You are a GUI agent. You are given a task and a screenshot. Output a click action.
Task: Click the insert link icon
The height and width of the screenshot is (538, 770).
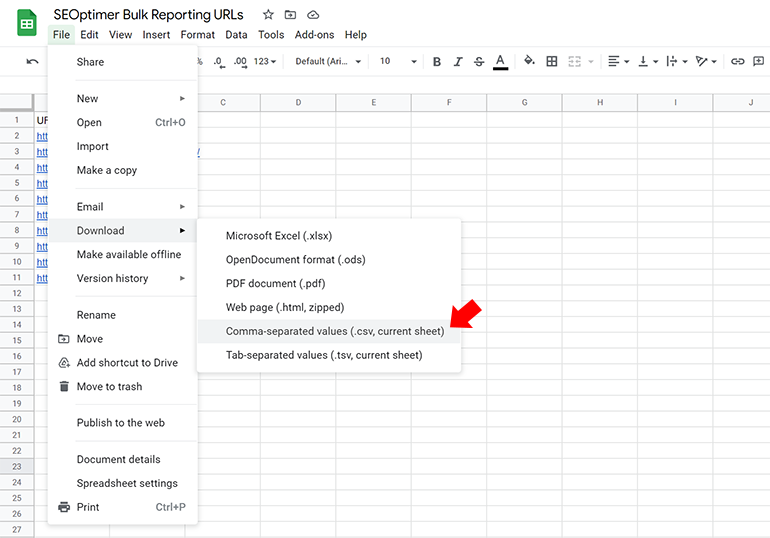pyautogui.click(x=737, y=62)
